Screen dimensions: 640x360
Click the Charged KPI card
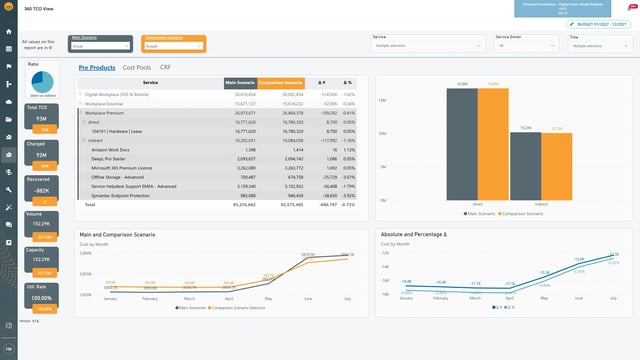(x=41, y=155)
